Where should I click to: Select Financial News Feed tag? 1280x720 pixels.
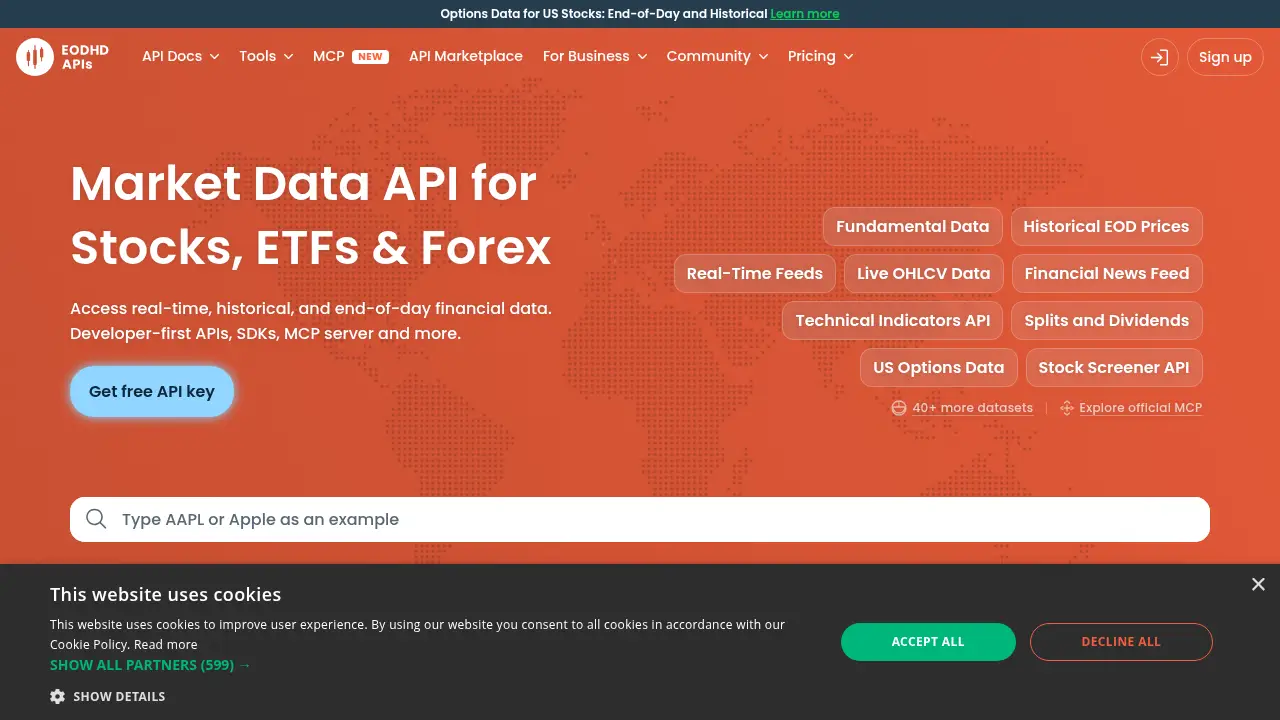click(1107, 273)
